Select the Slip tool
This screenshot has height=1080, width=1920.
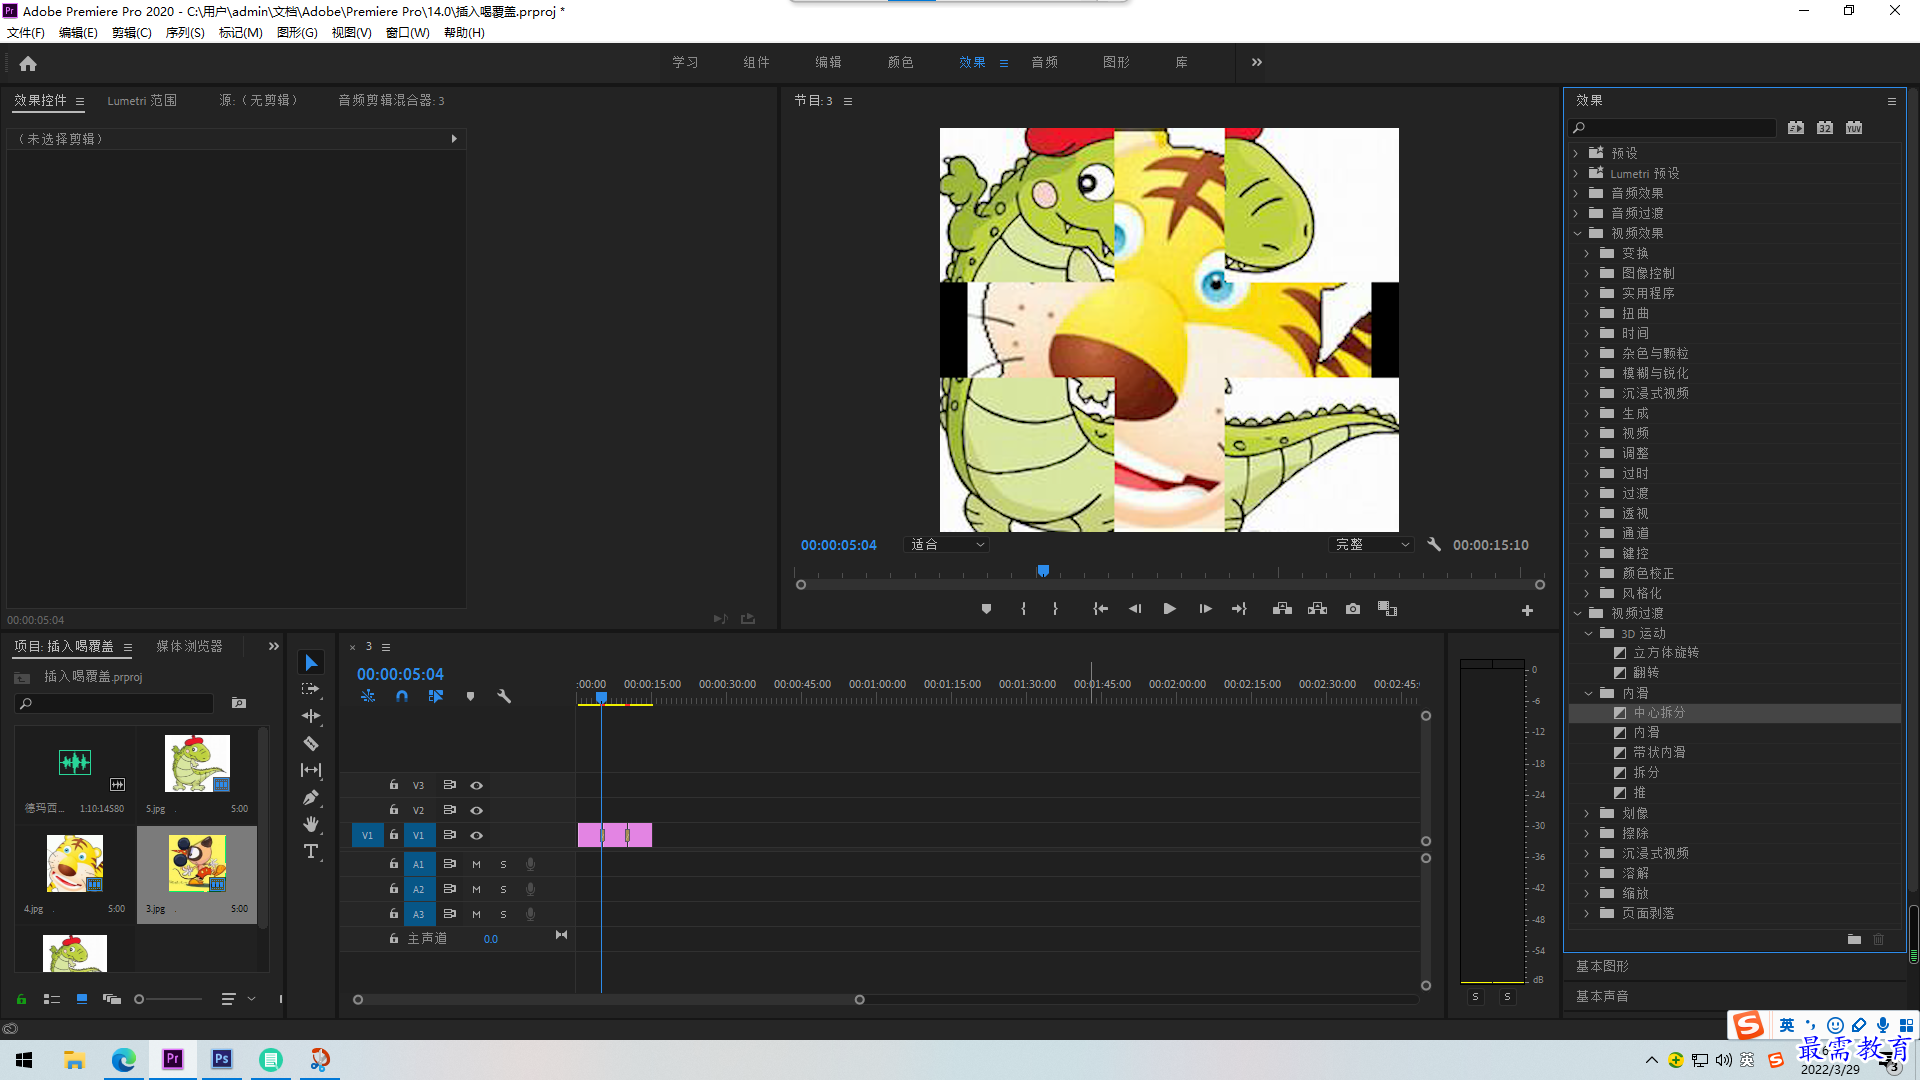click(x=311, y=770)
